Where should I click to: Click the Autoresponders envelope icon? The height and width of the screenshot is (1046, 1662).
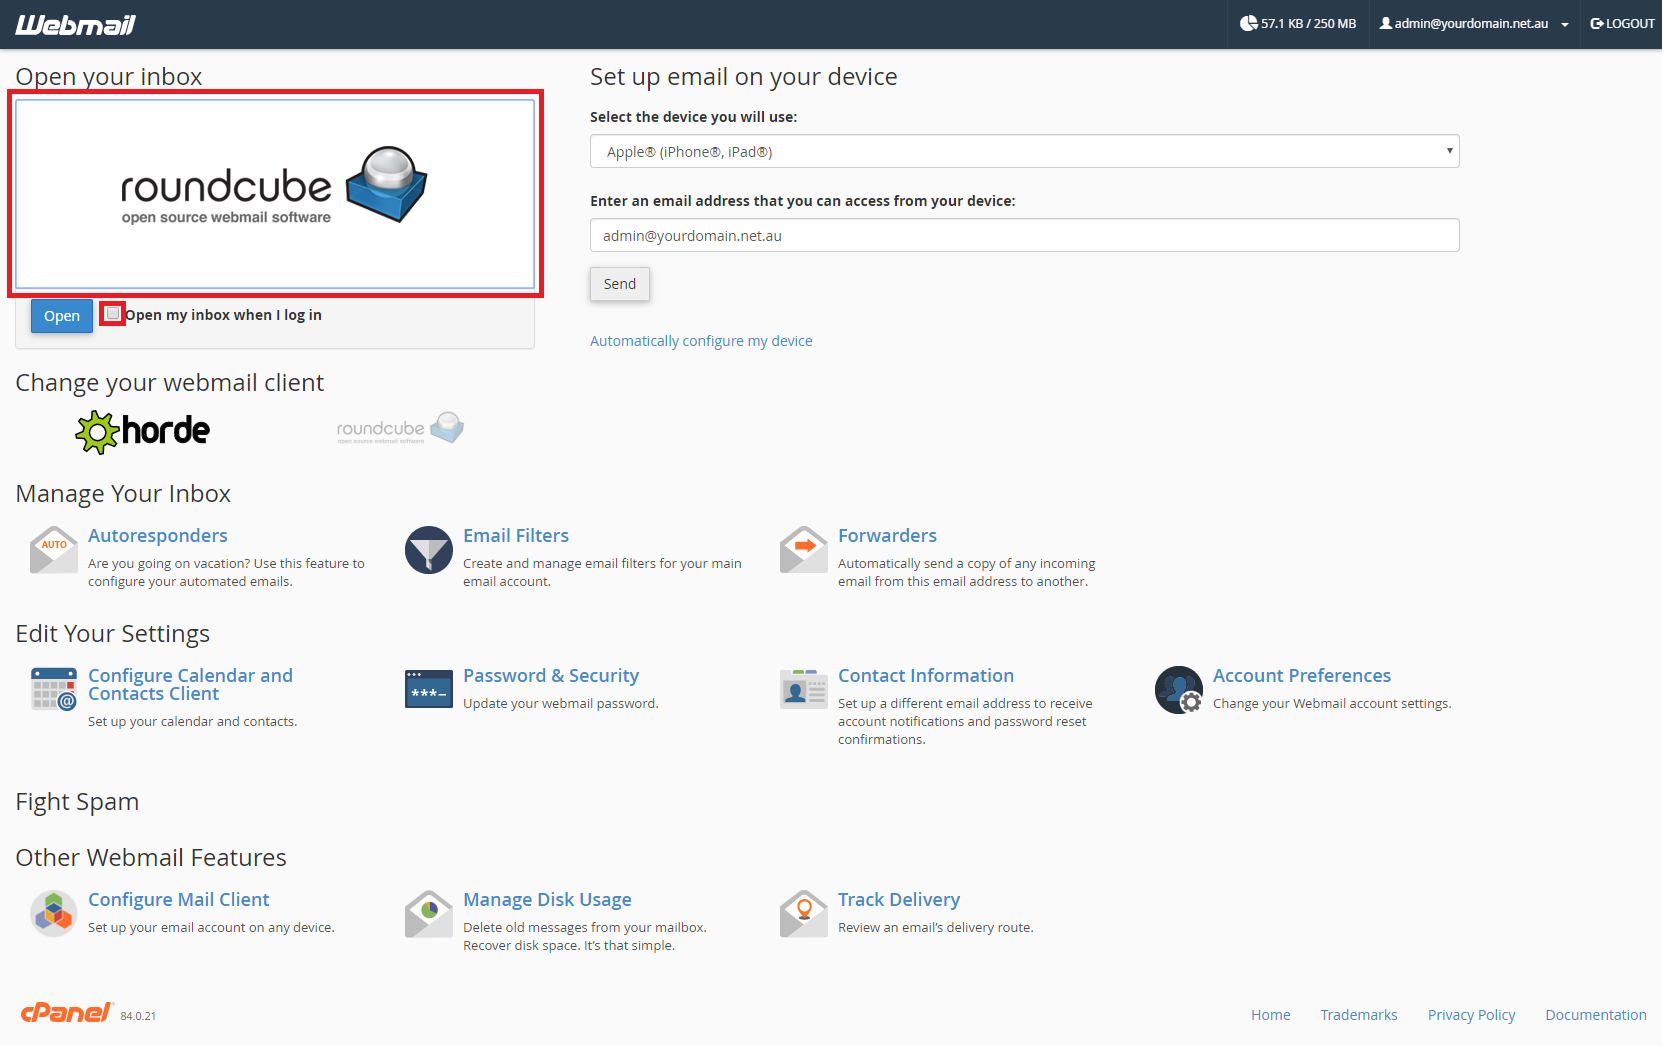(54, 550)
